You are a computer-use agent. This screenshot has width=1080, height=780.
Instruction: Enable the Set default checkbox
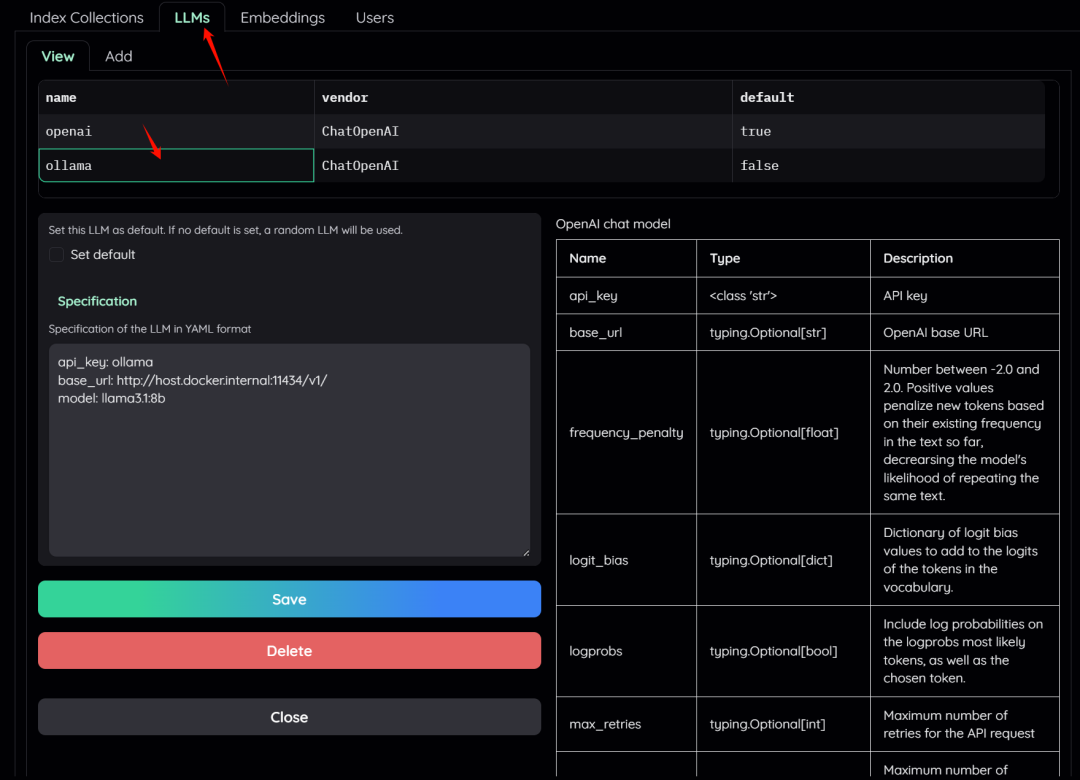coord(56,254)
